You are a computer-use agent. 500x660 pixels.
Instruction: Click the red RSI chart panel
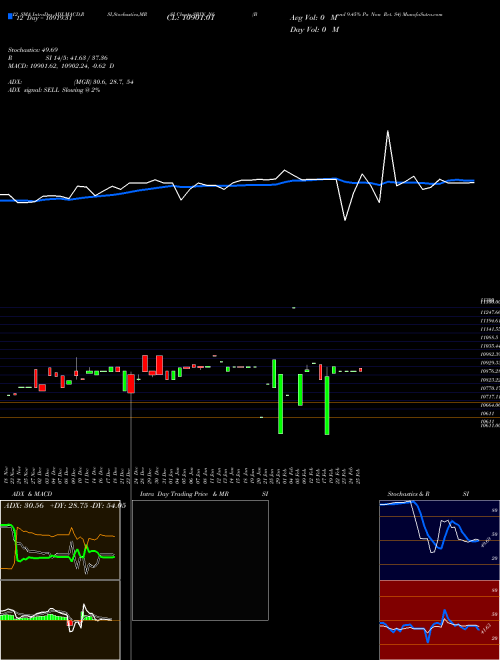pyautogui.click(x=439, y=620)
